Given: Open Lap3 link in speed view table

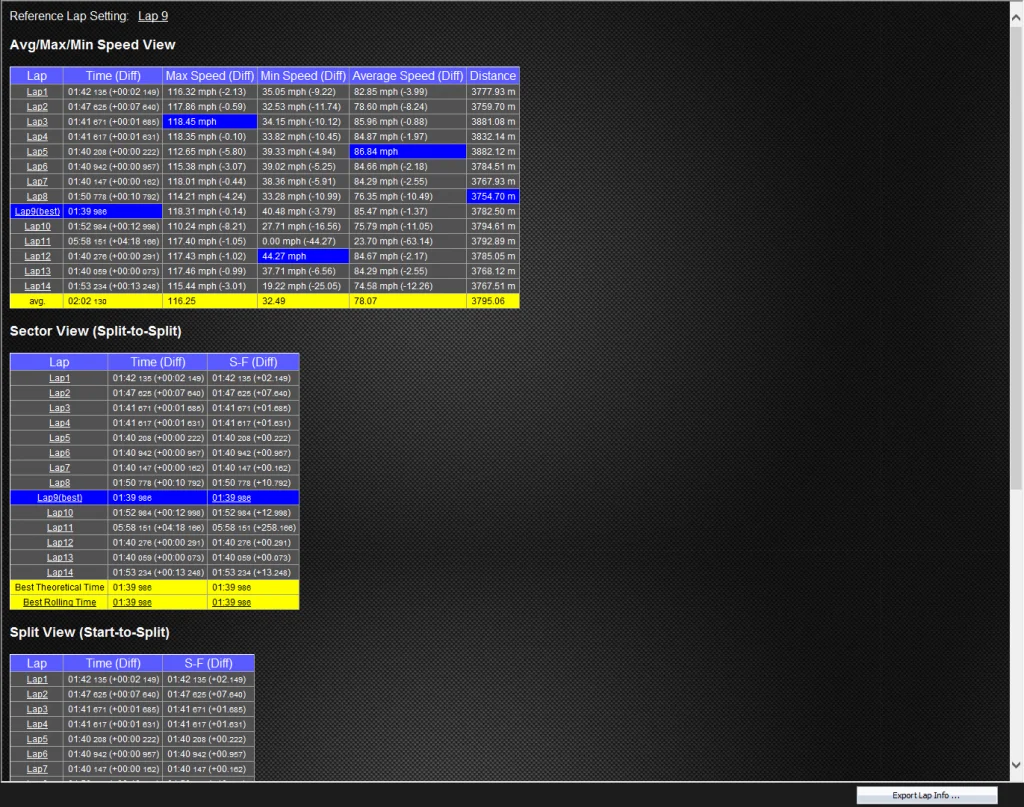Looking at the screenshot, I should pyautogui.click(x=37, y=122).
